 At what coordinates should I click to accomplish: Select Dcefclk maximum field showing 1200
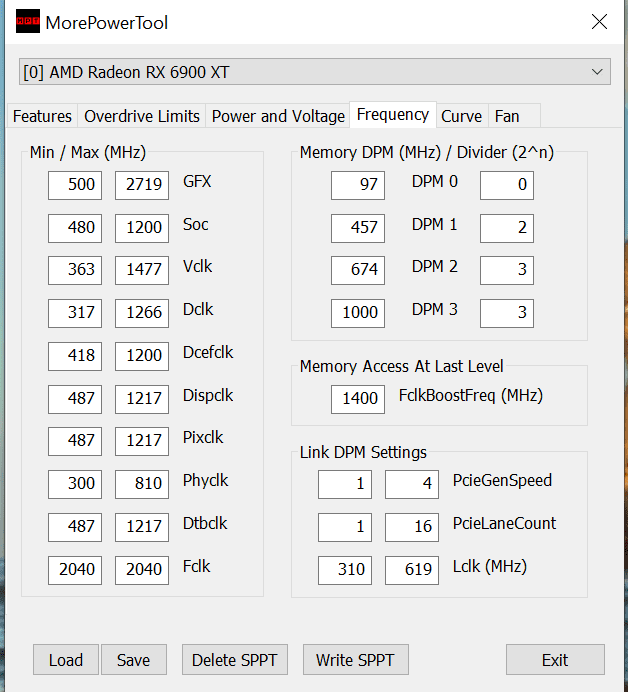point(142,356)
